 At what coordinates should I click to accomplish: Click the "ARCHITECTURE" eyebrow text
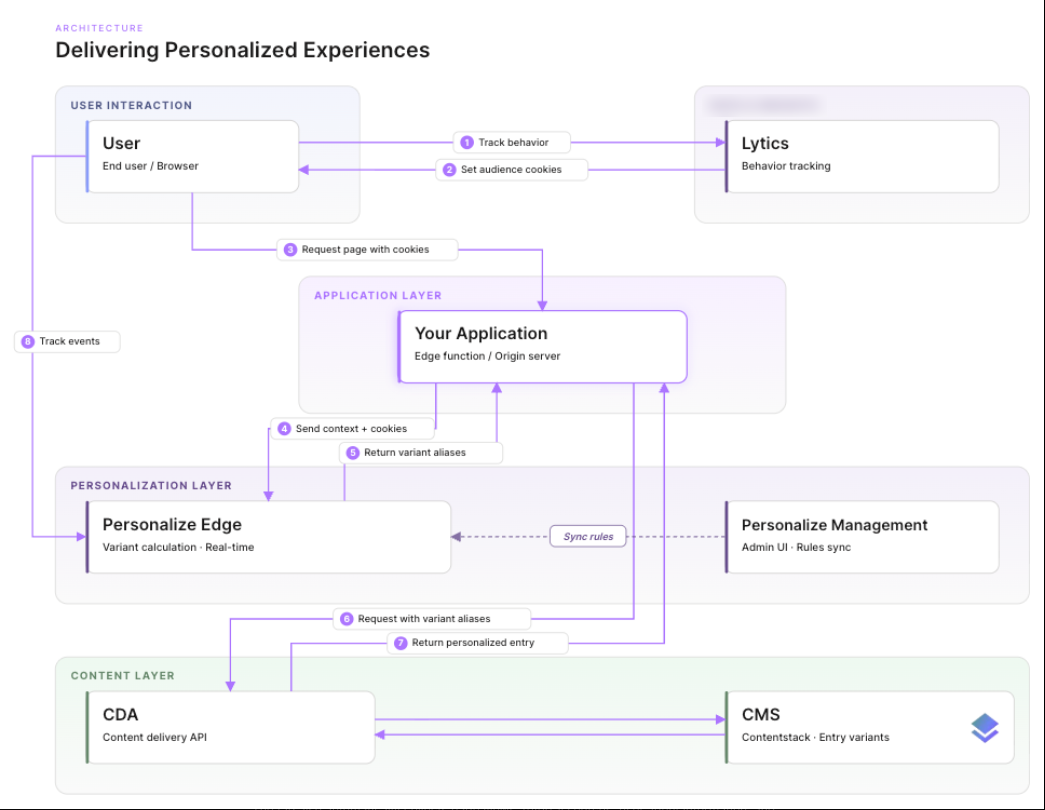pos(99,28)
